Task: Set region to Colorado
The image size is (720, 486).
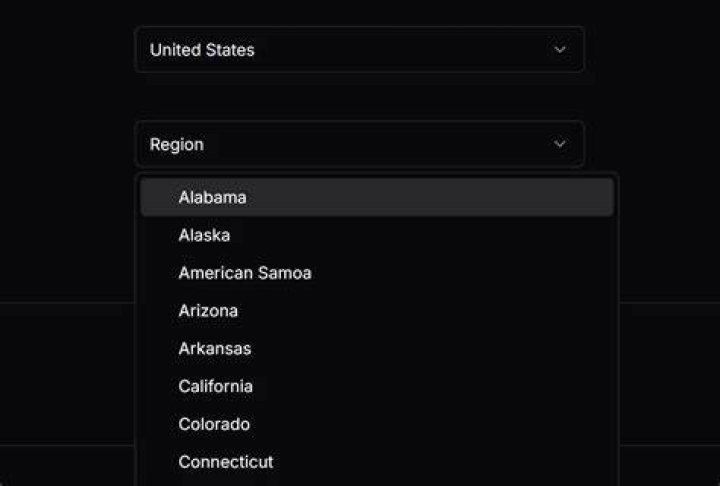Action: (x=377, y=424)
